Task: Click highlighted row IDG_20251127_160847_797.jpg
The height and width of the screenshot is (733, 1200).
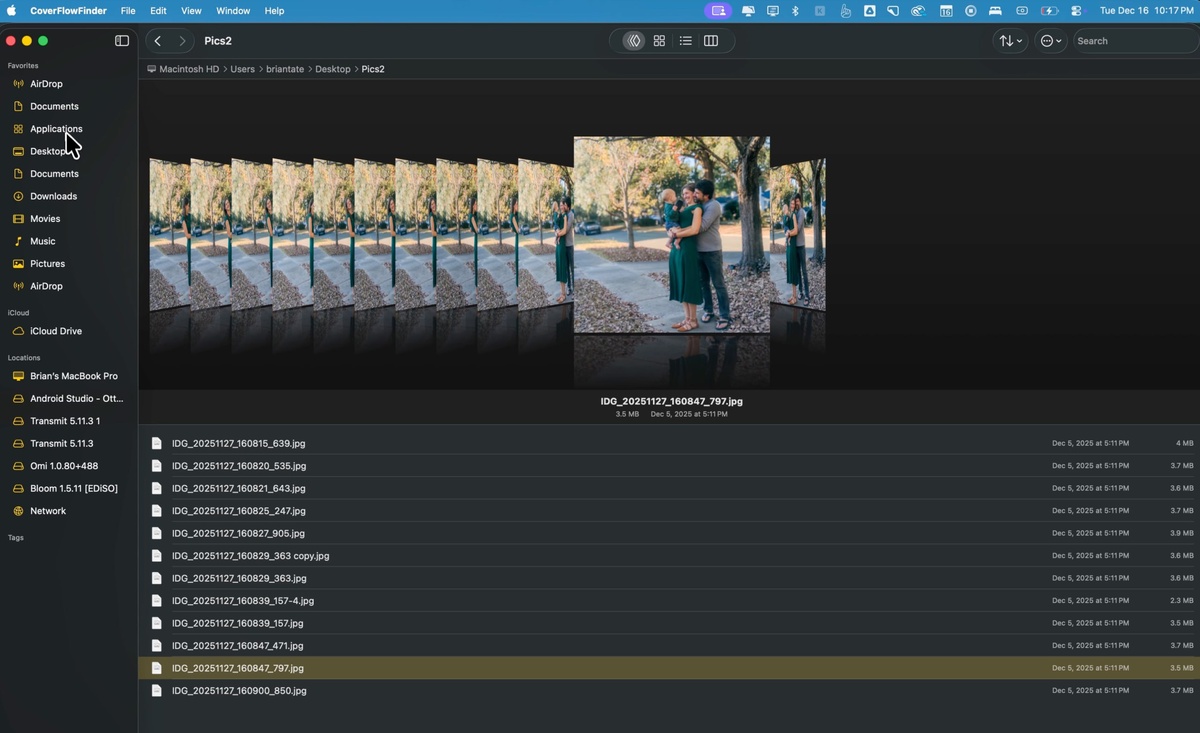Action: point(669,668)
